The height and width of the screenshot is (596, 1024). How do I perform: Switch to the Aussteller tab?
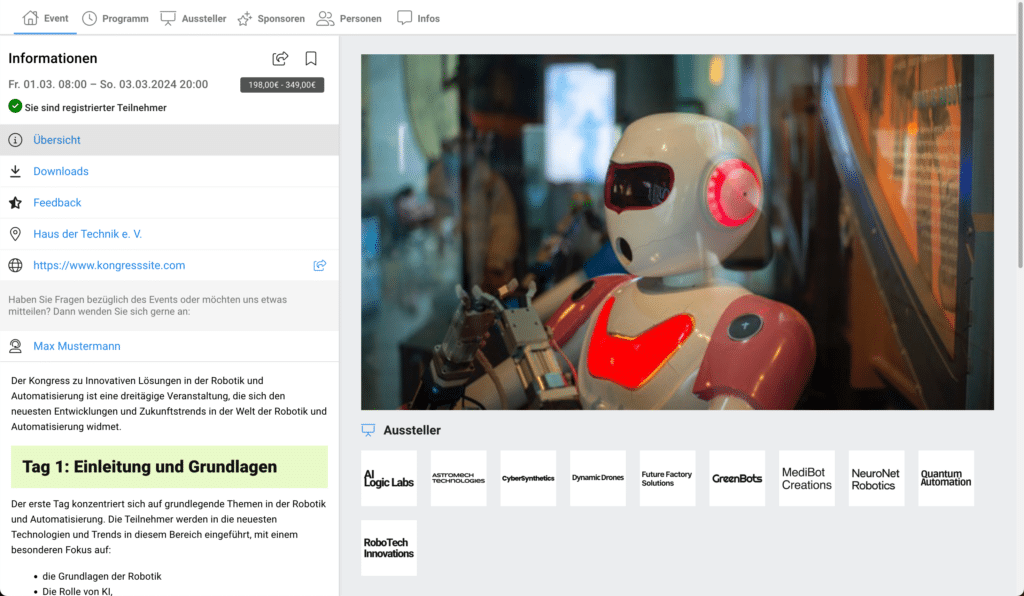(x=193, y=18)
